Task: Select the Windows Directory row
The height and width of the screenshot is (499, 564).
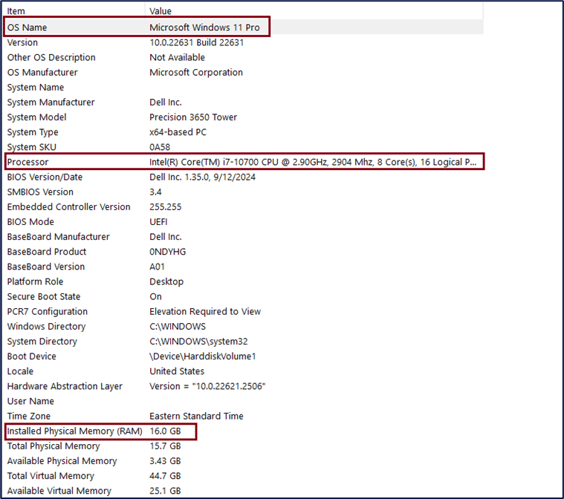Action: click(x=243, y=326)
